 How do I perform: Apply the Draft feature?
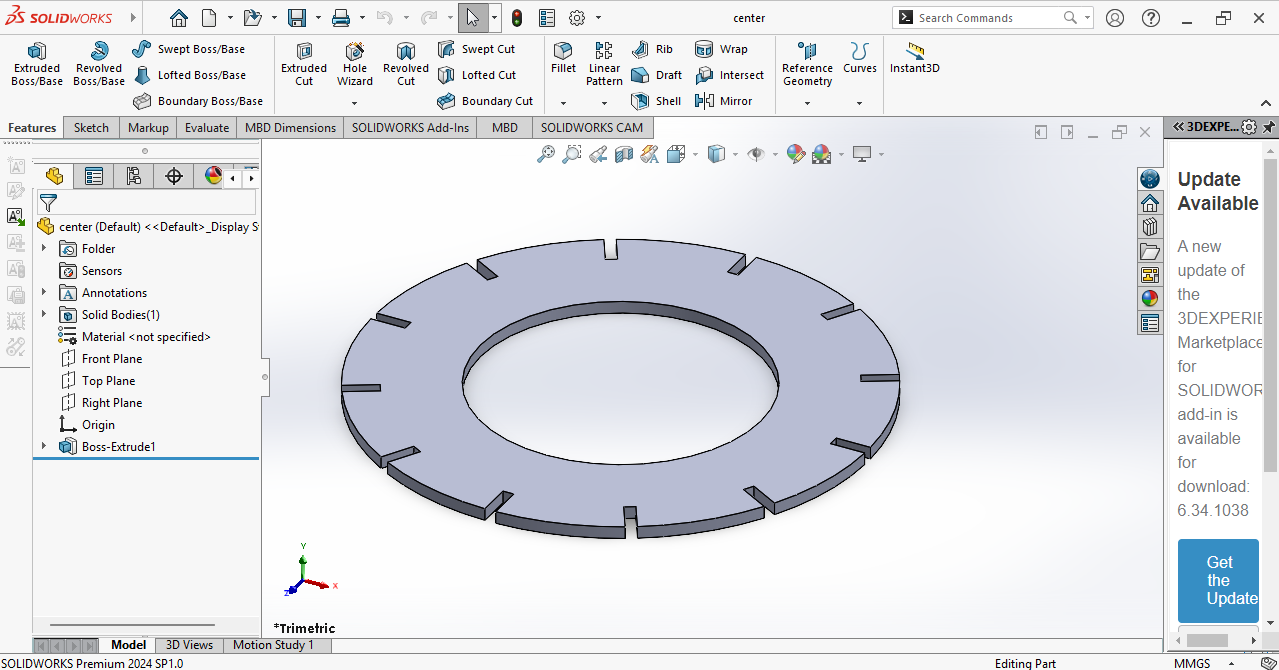tap(657, 75)
